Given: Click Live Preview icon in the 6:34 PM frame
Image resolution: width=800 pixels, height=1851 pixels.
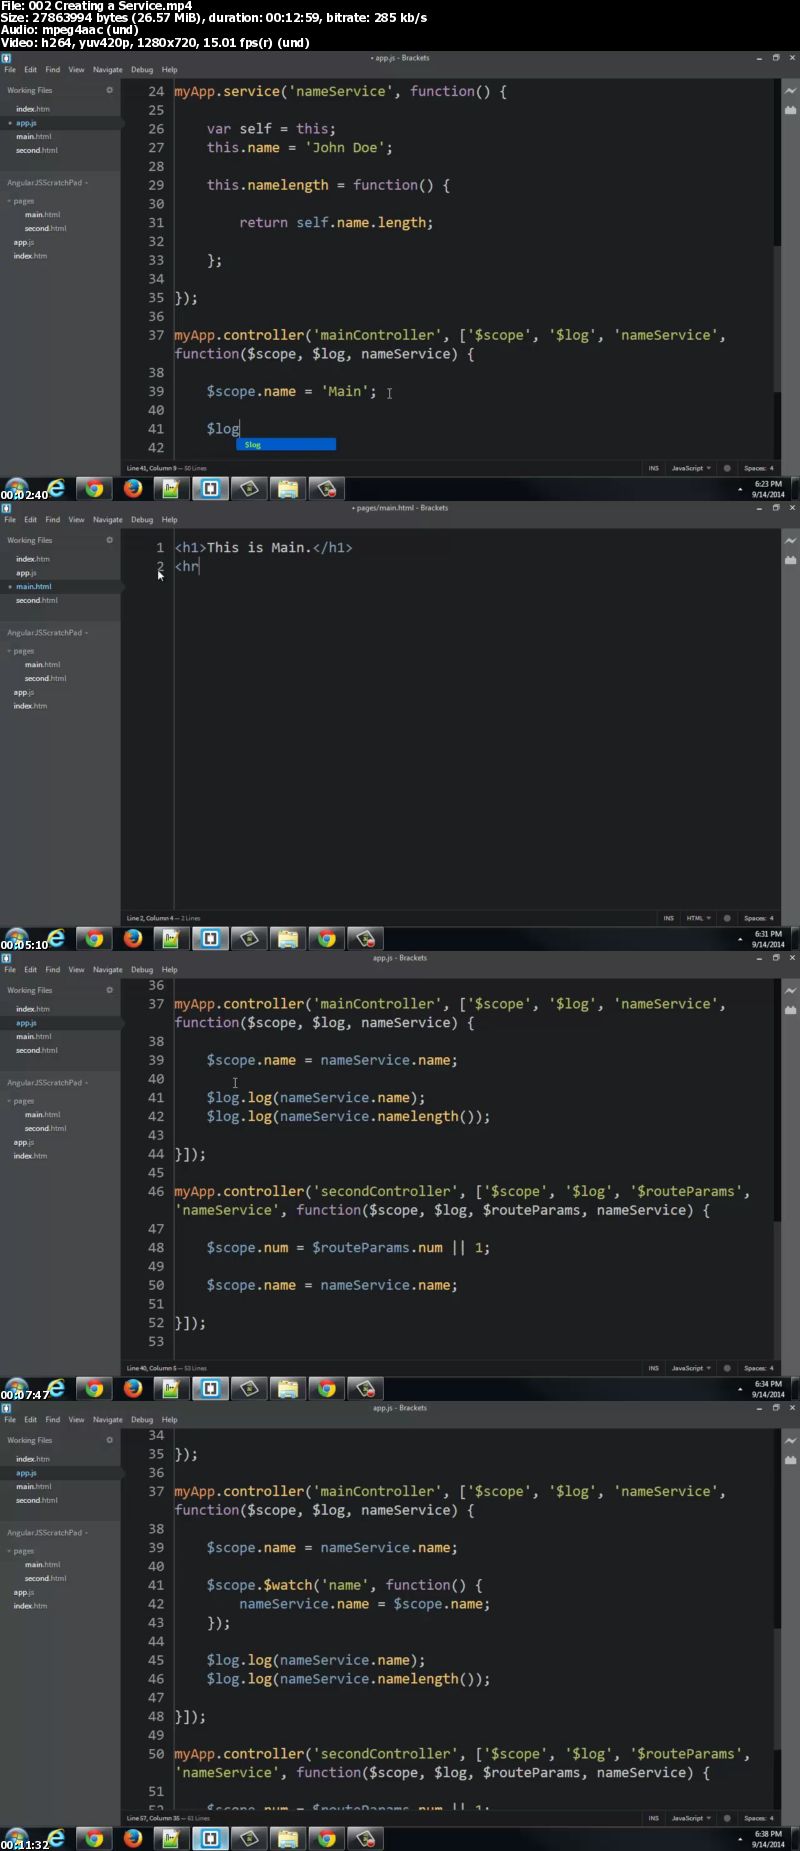Looking at the screenshot, I should 790,990.
